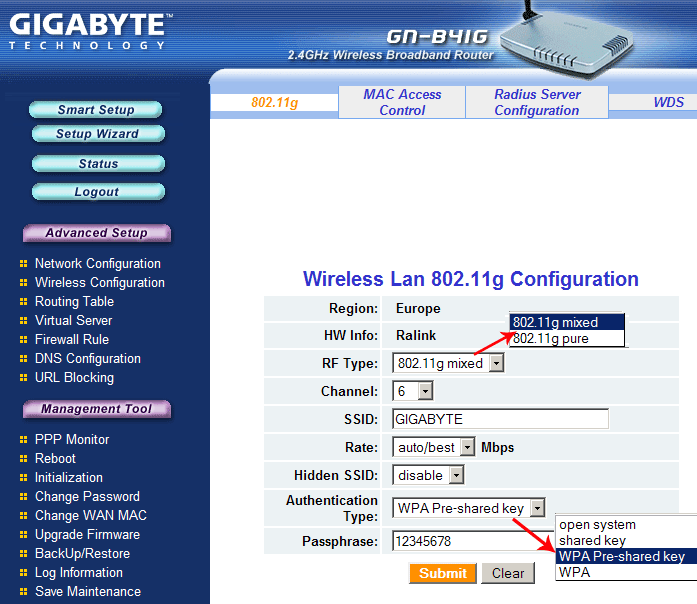Open the Management Tool section
The image size is (697, 604).
96,409
